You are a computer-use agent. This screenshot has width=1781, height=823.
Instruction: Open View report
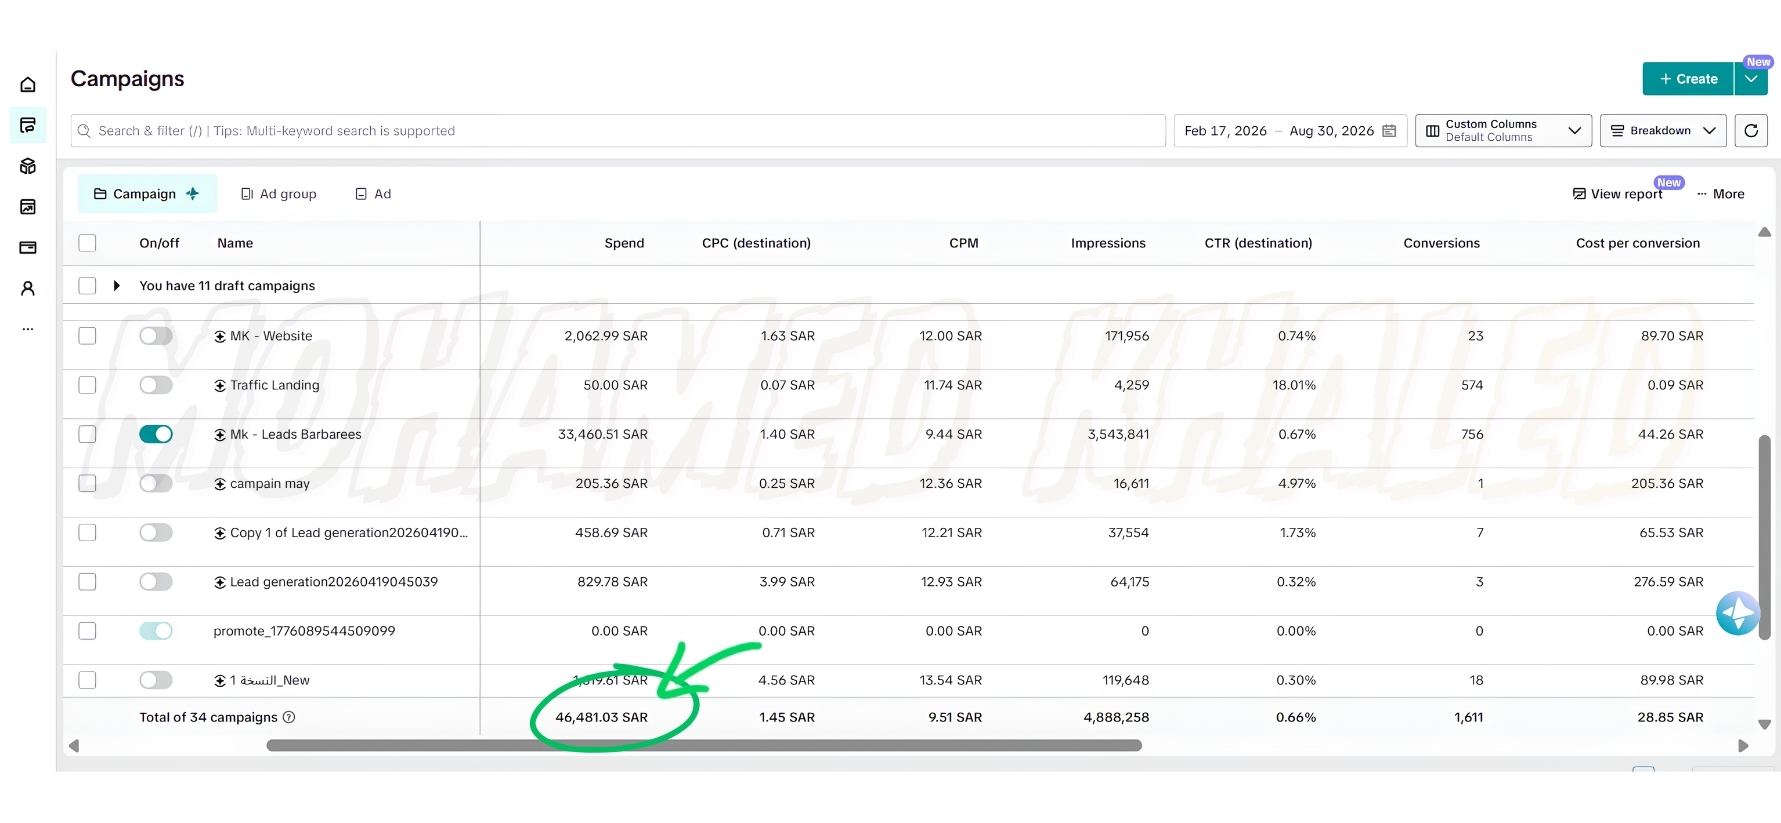tap(1617, 194)
